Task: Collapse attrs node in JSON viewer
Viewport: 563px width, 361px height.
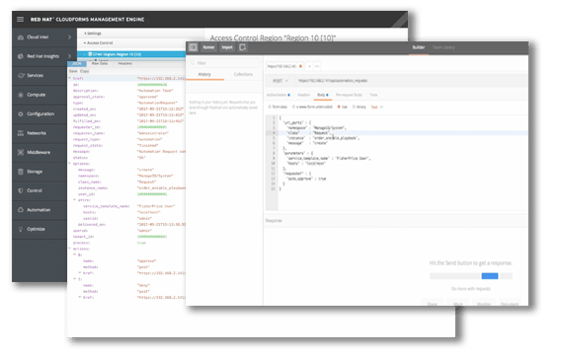Action: pyautogui.click(x=75, y=200)
